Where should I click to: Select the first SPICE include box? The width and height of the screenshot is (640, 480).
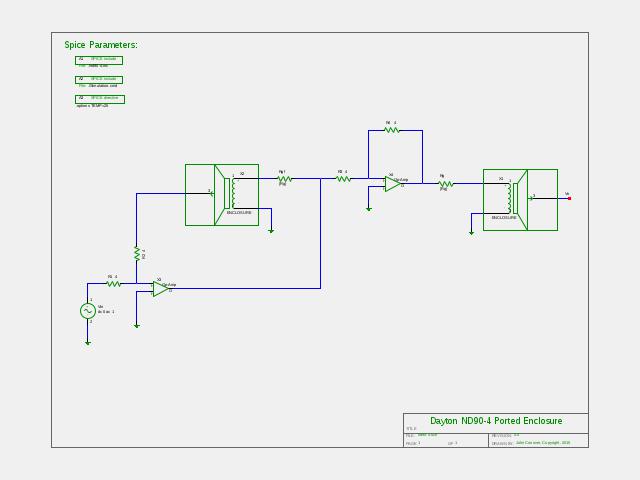coord(99,60)
